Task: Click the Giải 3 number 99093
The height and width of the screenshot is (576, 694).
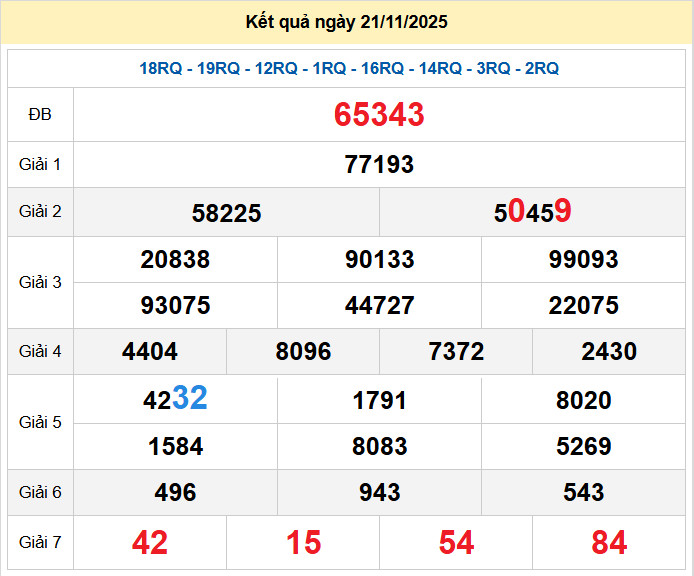Action: (x=583, y=260)
